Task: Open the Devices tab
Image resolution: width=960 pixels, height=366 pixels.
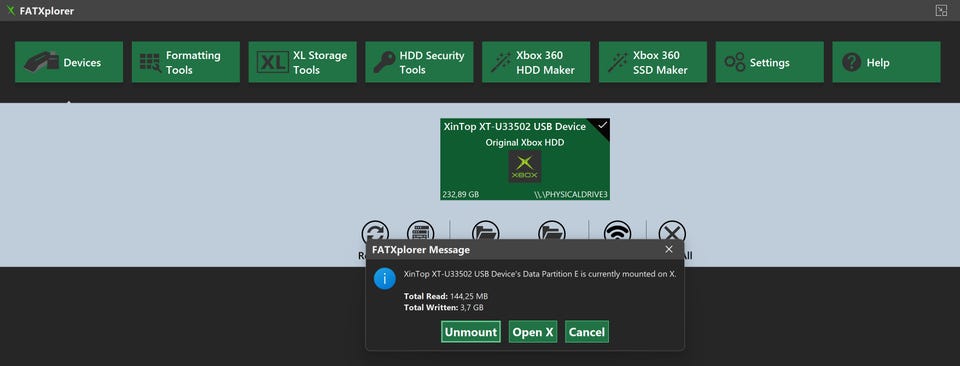Action: tap(69, 62)
